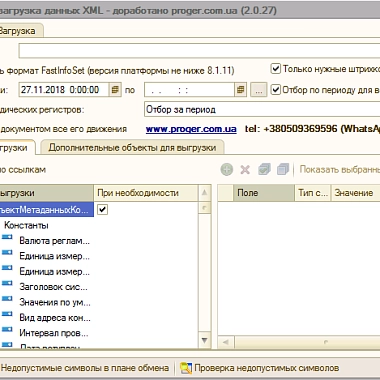The width and height of the screenshot is (380, 380).
Task: Click the uncheck all items icon
Action: tap(283, 169)
